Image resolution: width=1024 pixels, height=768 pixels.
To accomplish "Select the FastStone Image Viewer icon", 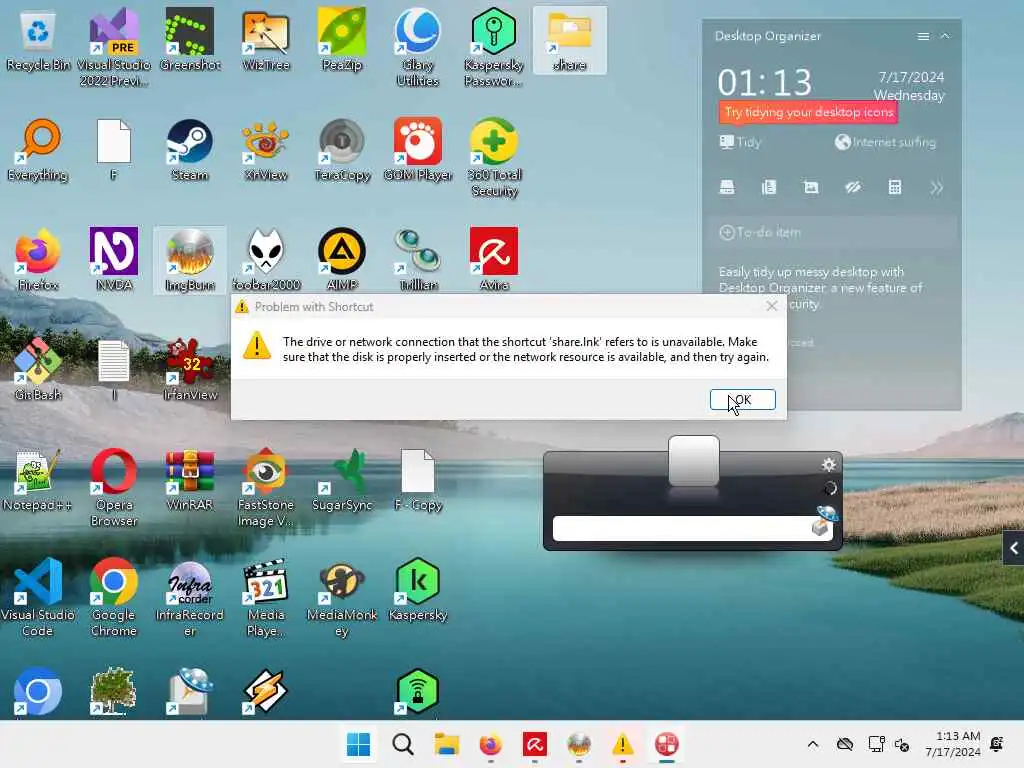I will 266,487.
